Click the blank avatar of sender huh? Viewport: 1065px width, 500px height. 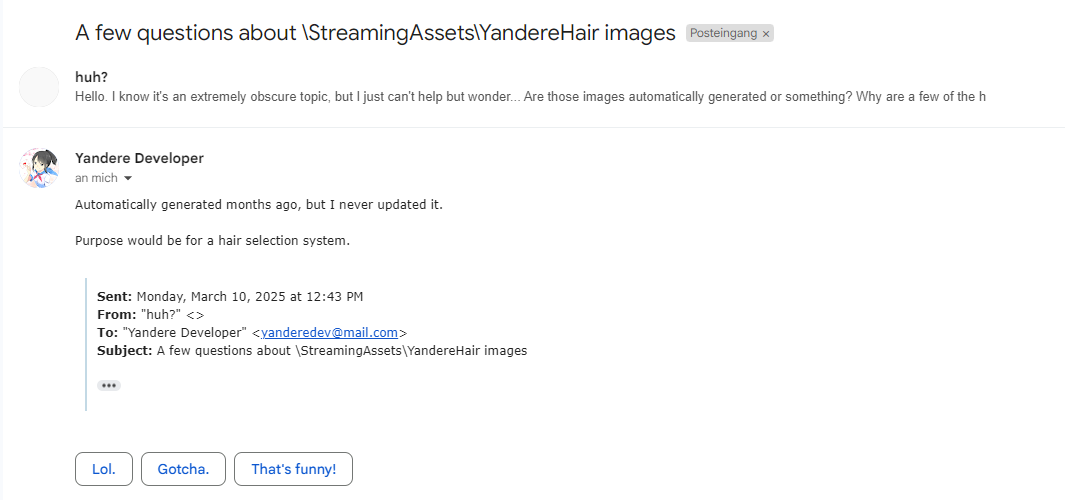(x=39, y=87)
